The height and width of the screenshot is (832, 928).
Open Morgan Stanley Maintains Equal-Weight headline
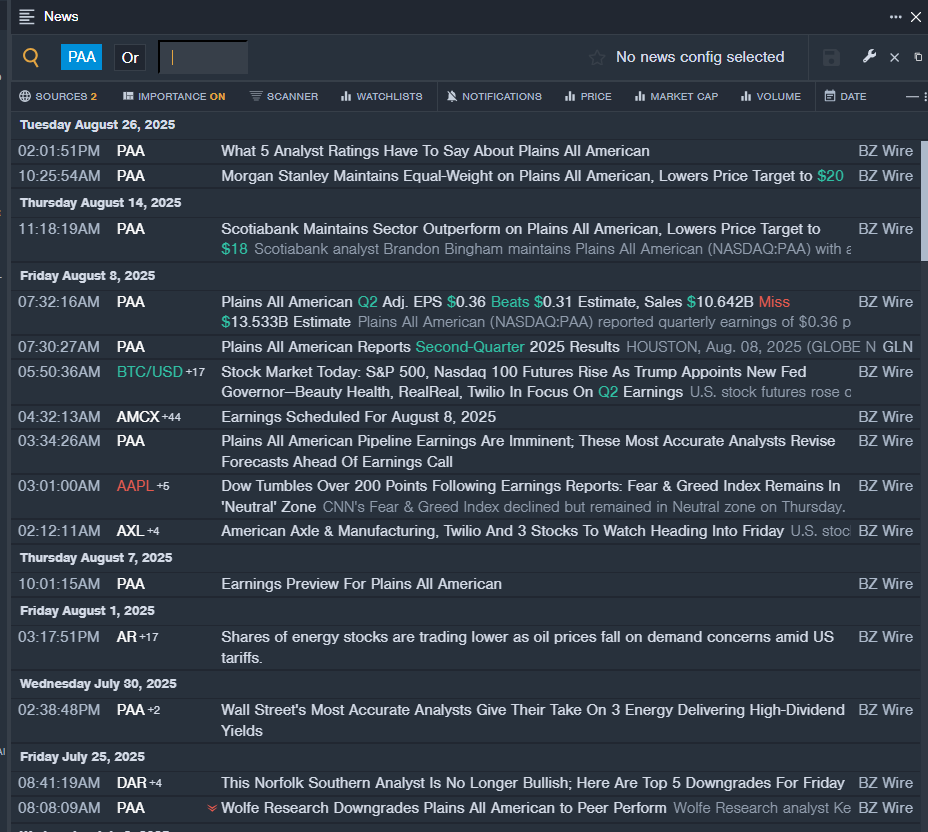(x=532, y=176)
